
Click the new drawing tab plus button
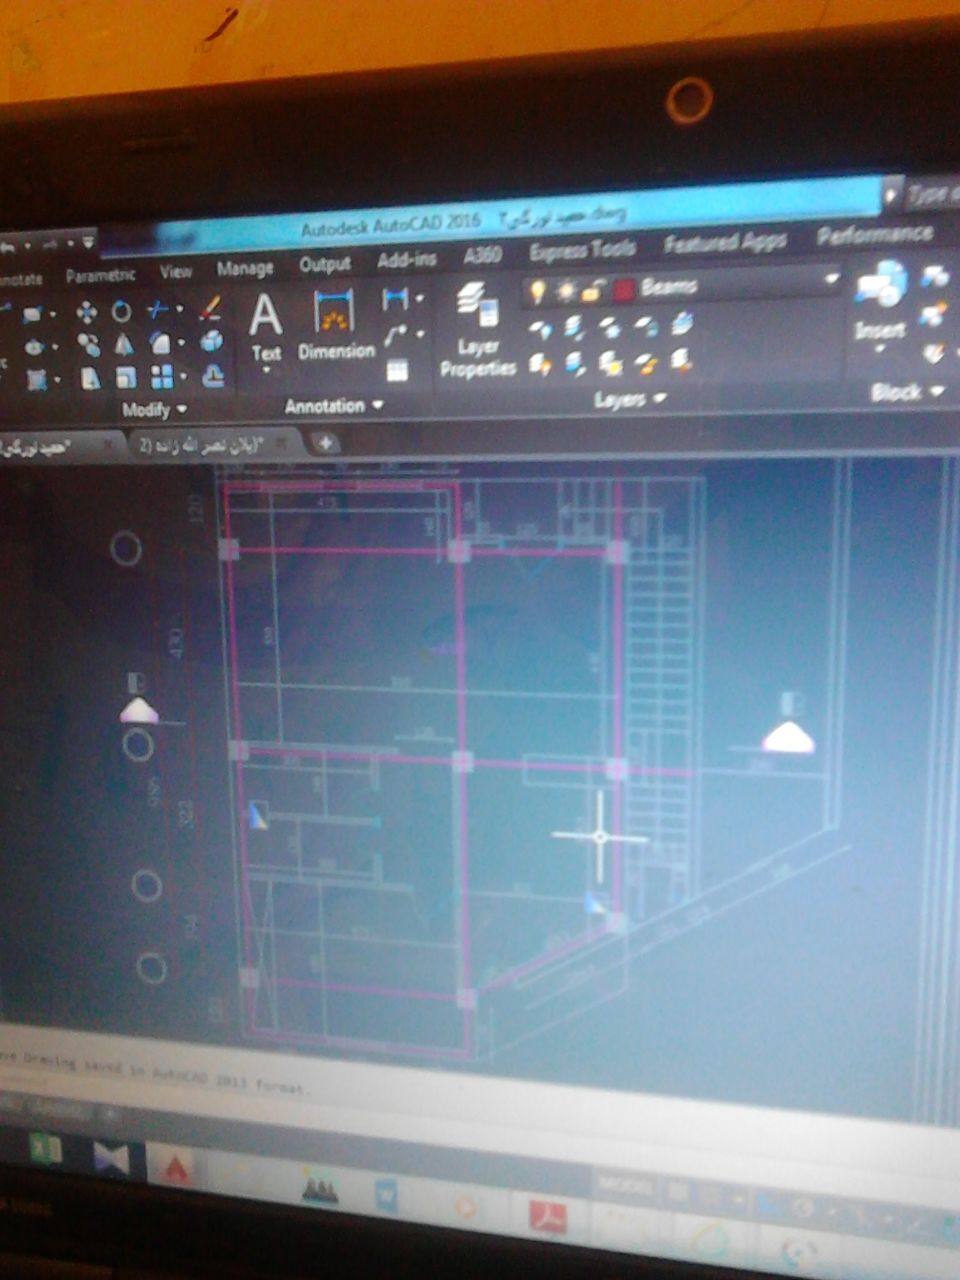tap(326, 442)
